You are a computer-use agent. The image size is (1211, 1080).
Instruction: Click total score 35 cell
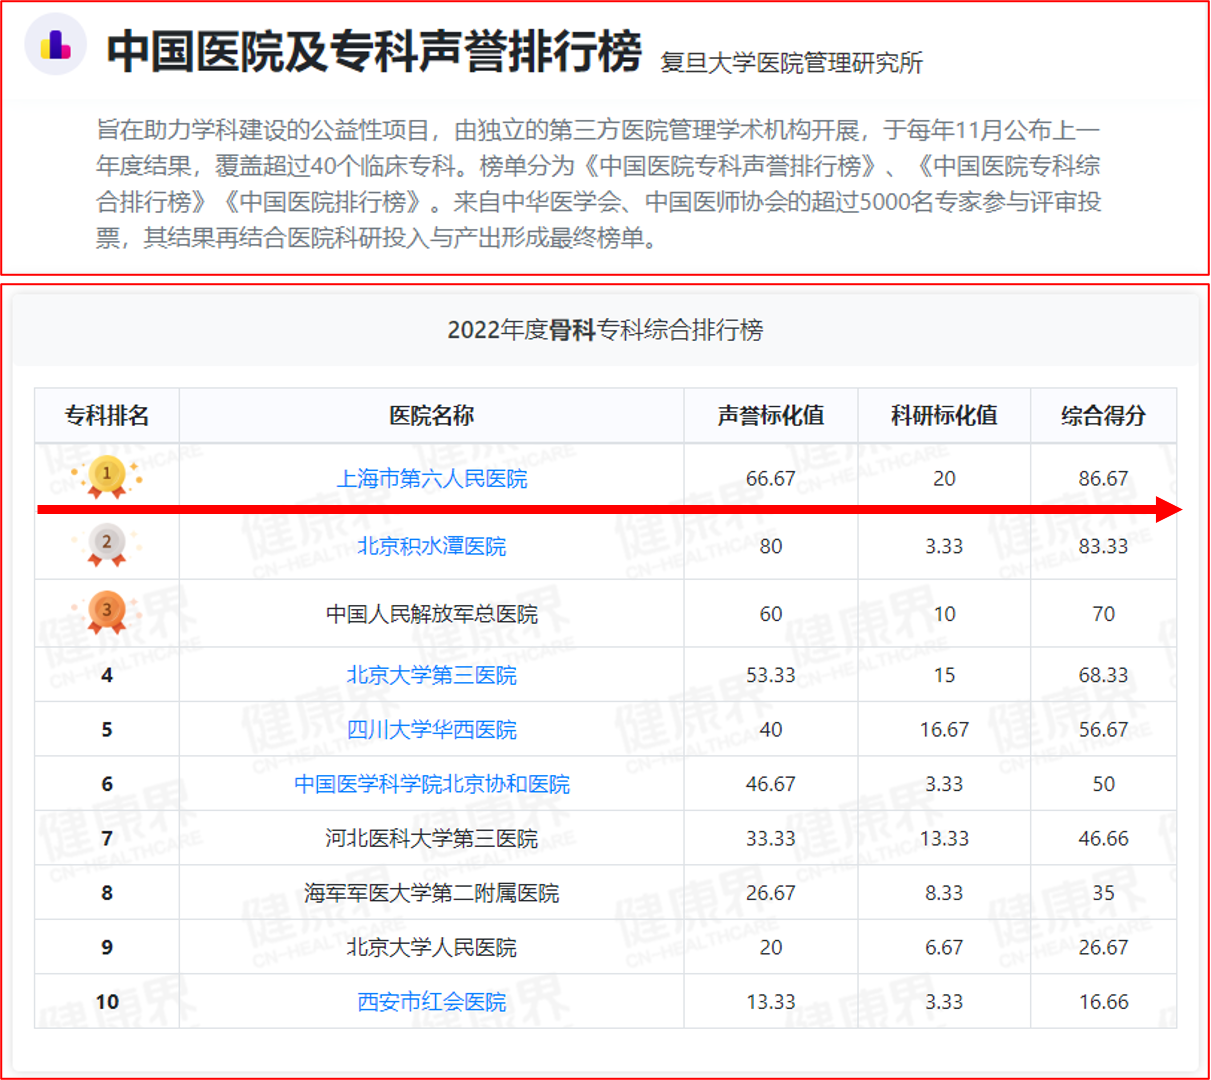1104,893
